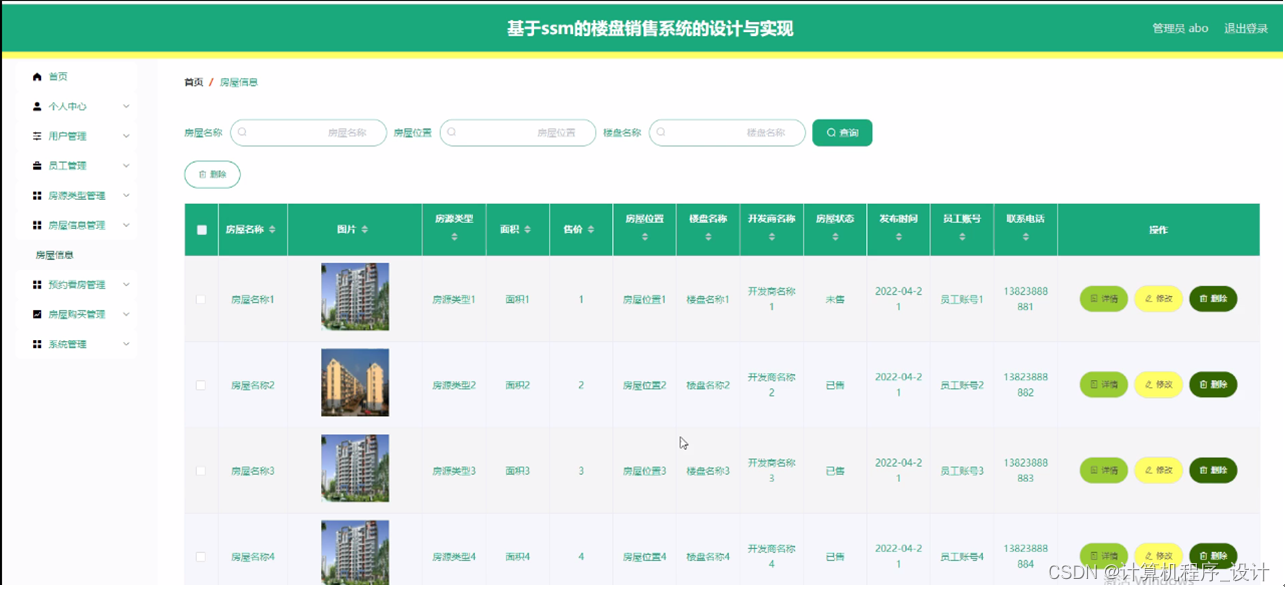Open 用户管理 menu label
This screenshot has width=1285, height=591.
tap(67, 136)
